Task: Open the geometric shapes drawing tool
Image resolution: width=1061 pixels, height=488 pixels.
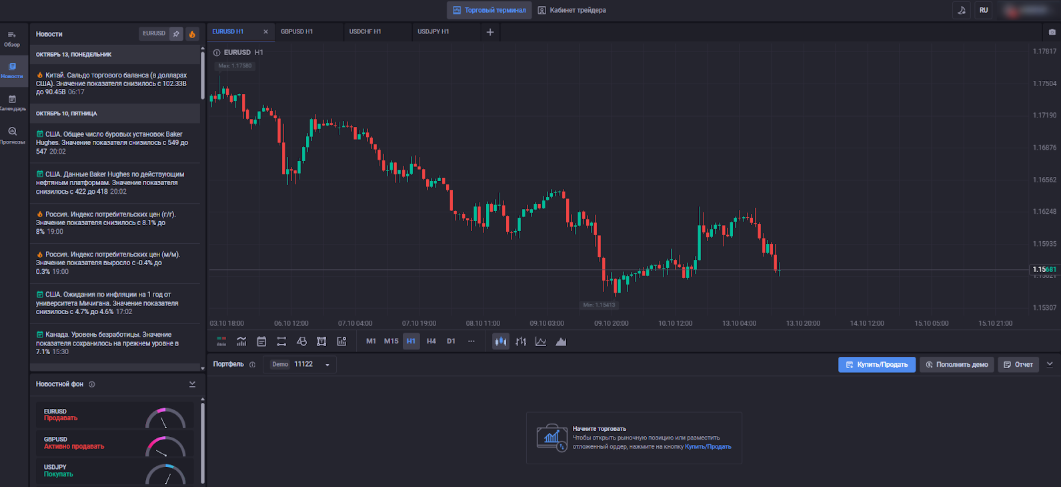Action: 302,341
